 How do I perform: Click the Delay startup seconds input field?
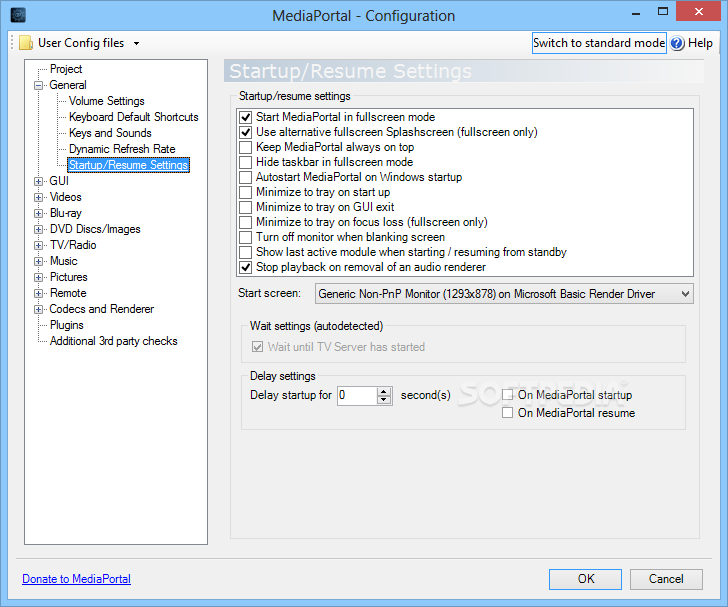357,395
